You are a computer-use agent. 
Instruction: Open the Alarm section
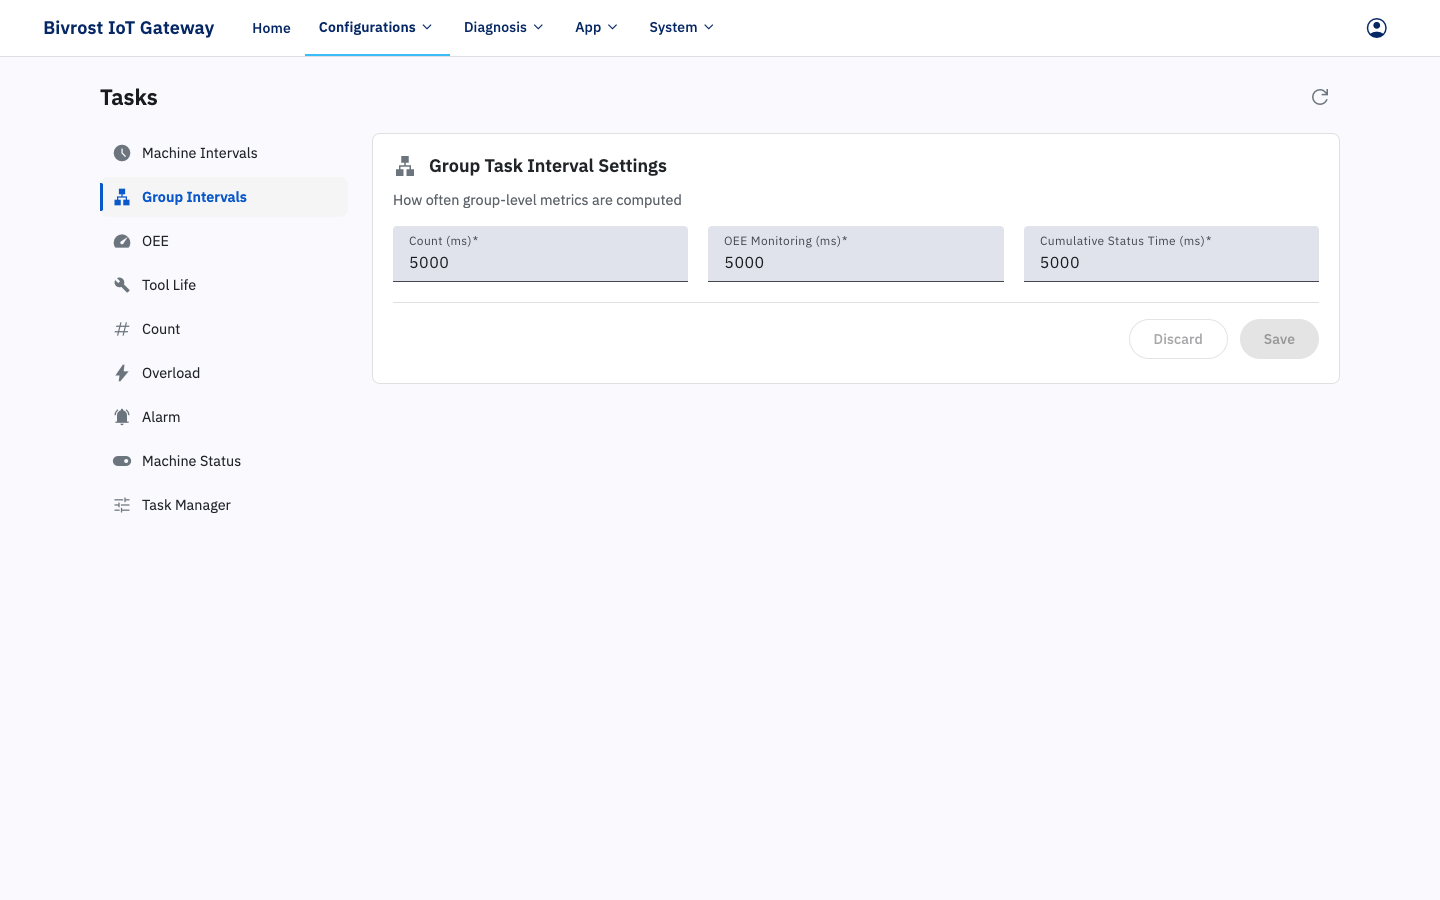(224, 417)
